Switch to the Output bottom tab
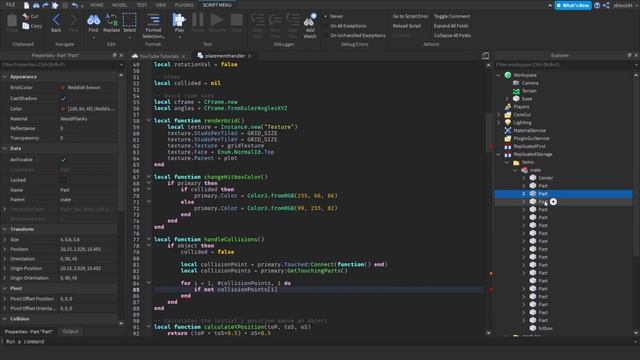The image size is (640, 360). point(71,331)
